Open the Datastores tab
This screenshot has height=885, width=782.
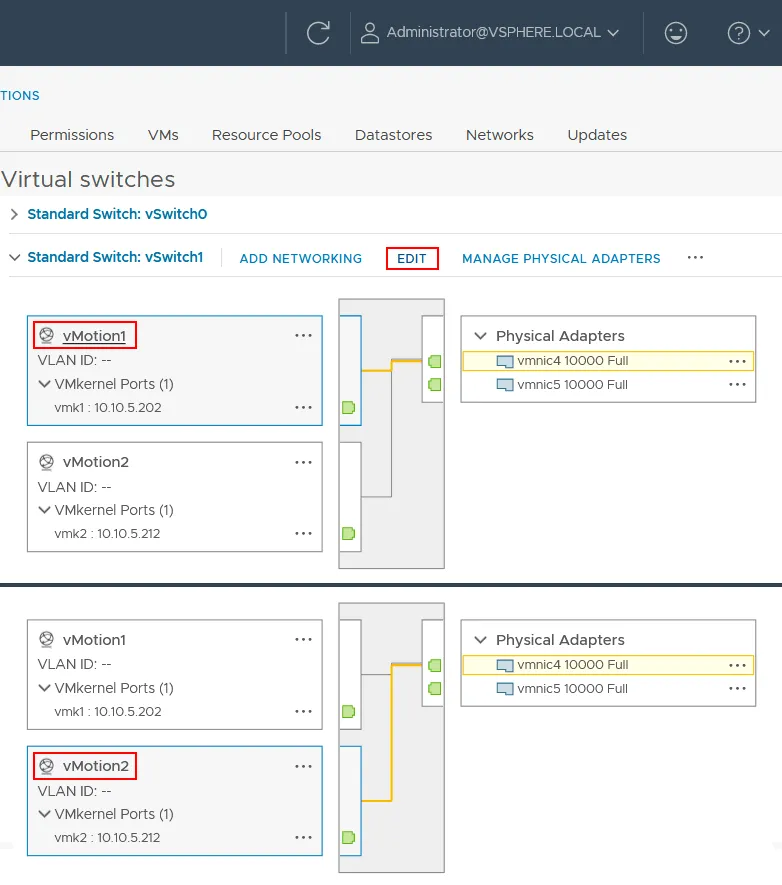(393, 135)
